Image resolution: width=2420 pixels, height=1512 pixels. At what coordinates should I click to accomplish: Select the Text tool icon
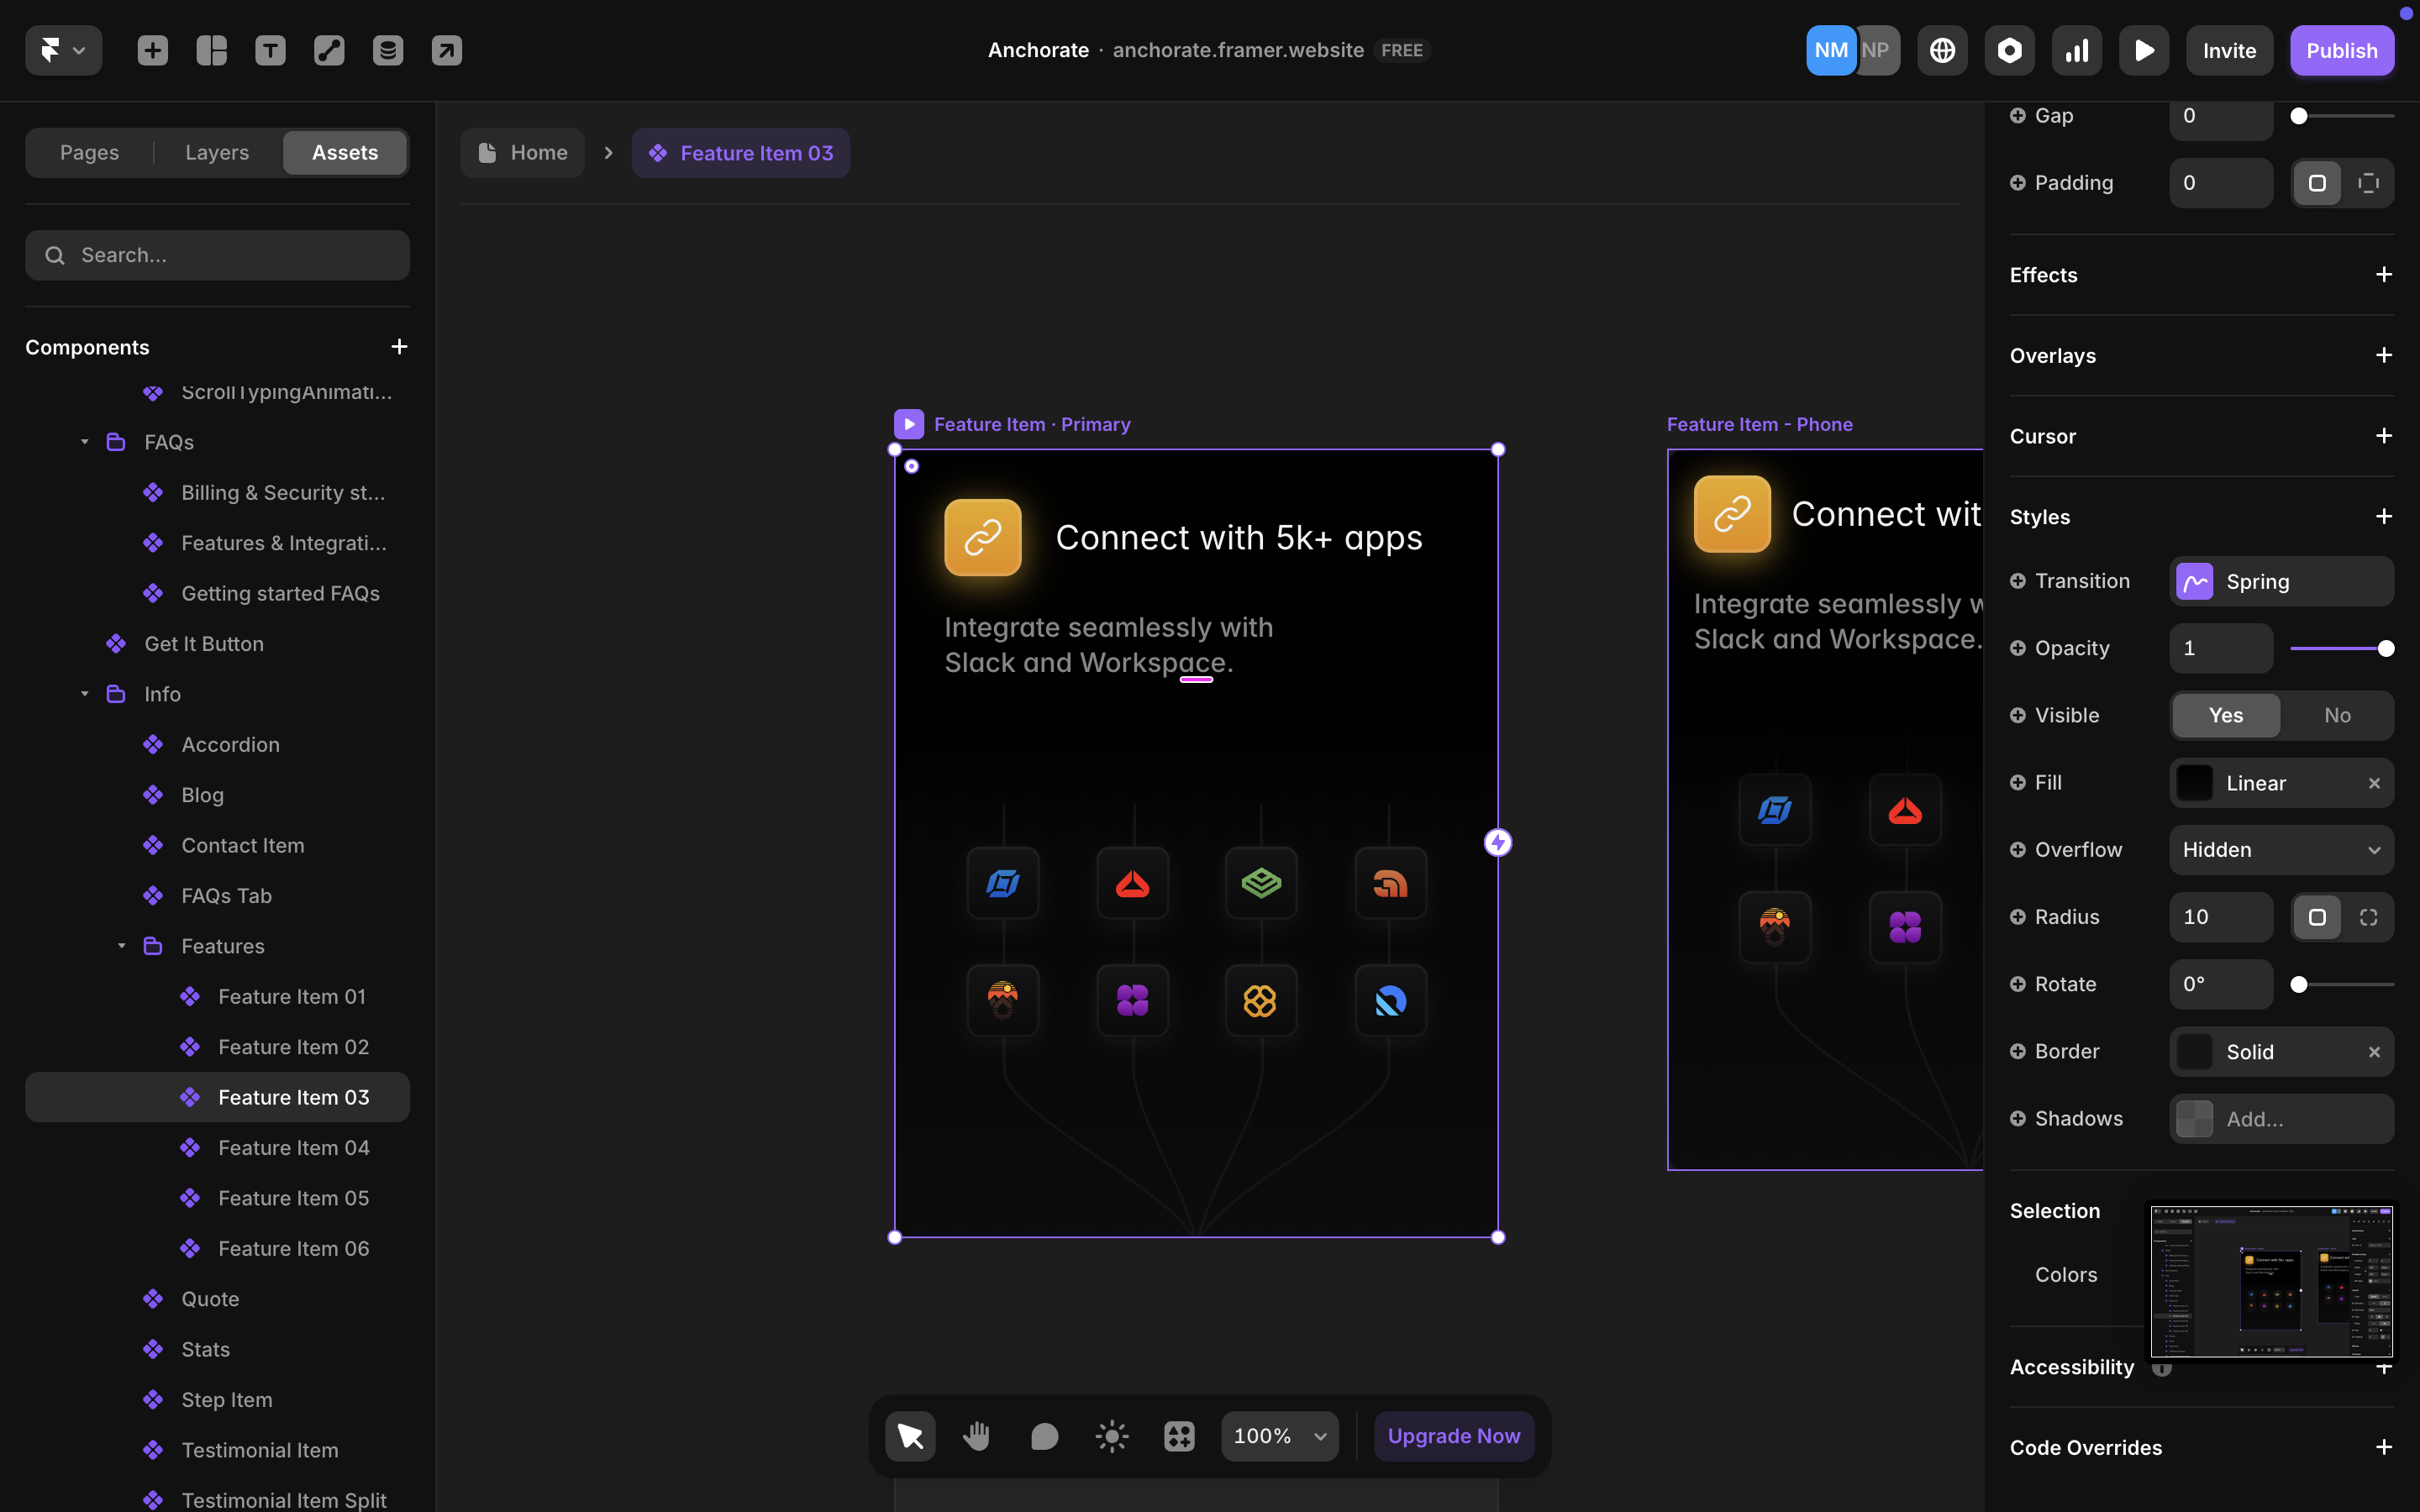270,50
